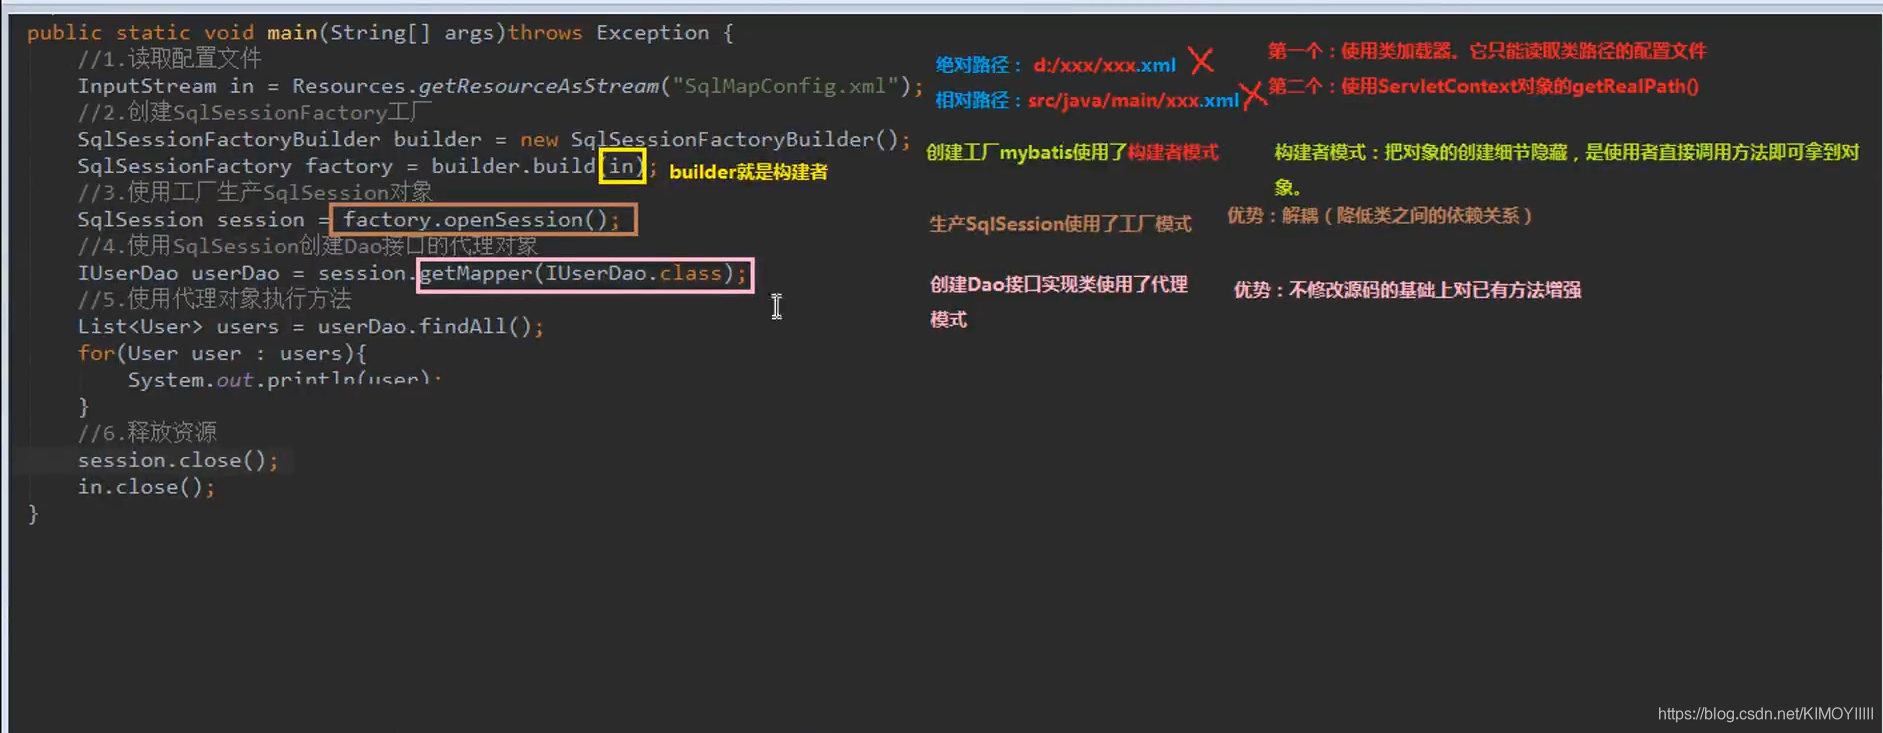Click the 'public static void main' method line

[381, 33]
